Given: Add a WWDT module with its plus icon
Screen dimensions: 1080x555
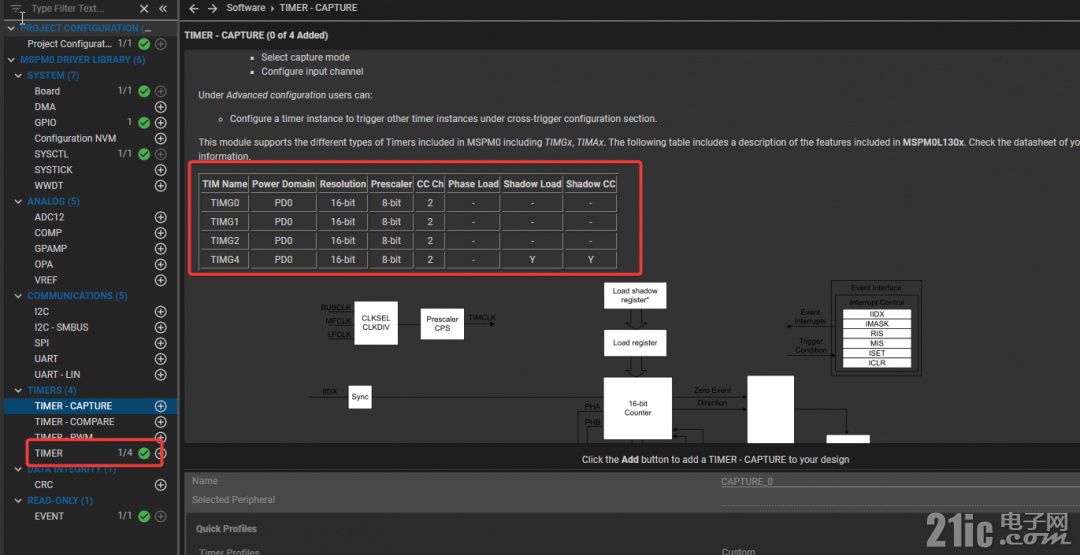Looking at the screenshot, I should pos(160,185).
